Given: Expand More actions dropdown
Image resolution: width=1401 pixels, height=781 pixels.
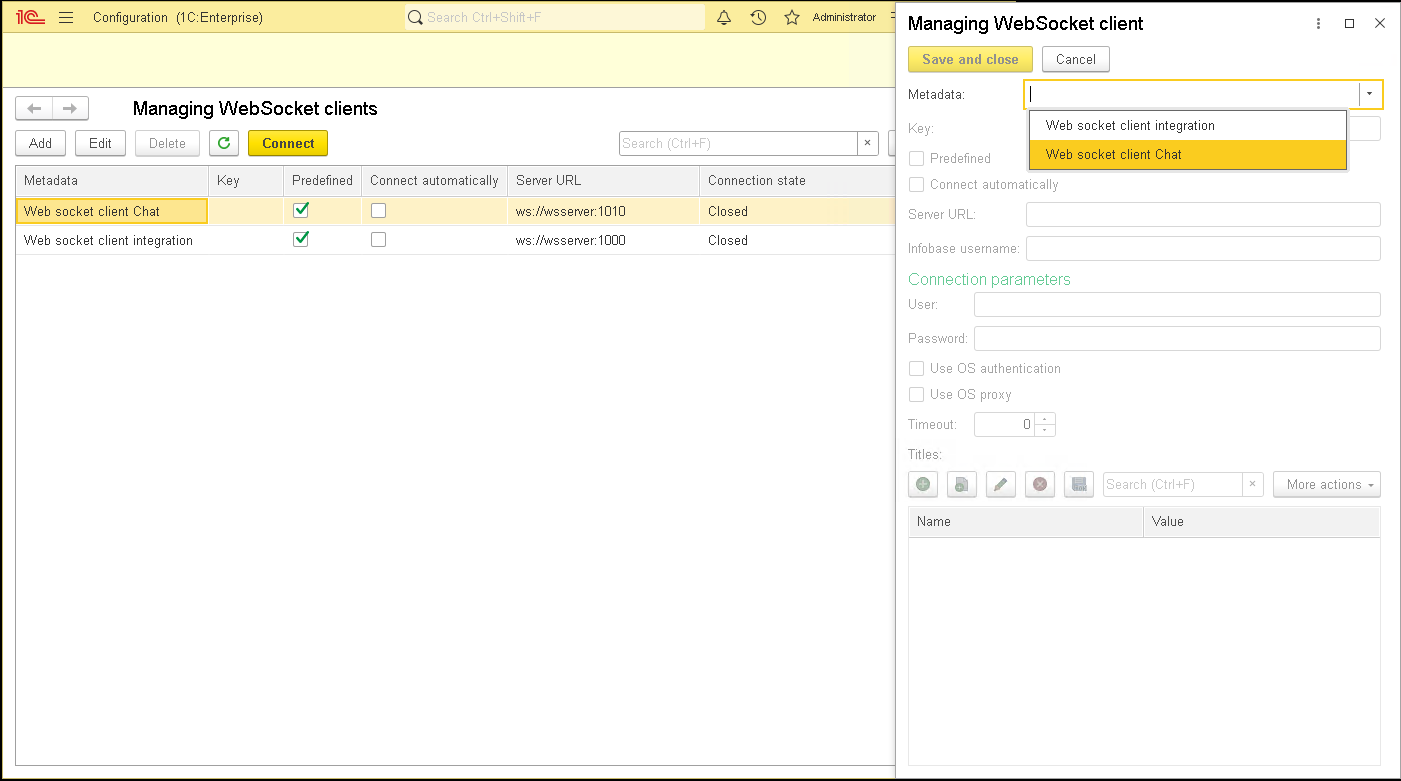Looking at the screenshot, I should click(1327, 484).
